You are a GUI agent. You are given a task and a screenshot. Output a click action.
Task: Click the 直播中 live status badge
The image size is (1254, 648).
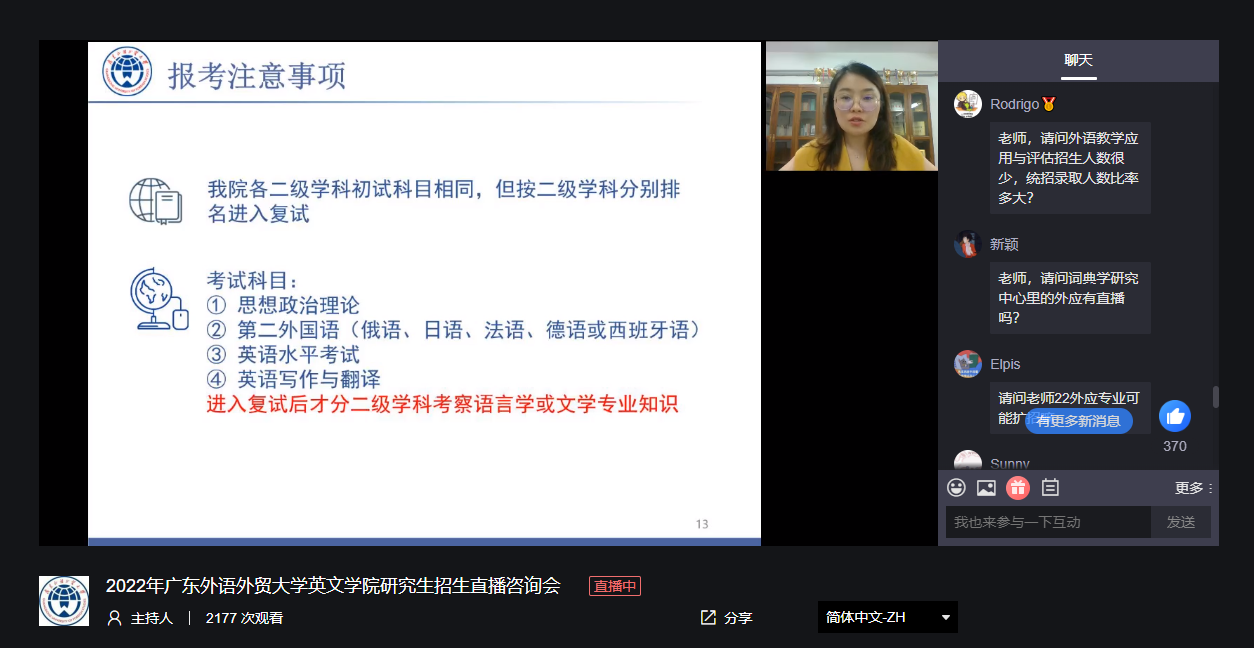pos(614,586)
